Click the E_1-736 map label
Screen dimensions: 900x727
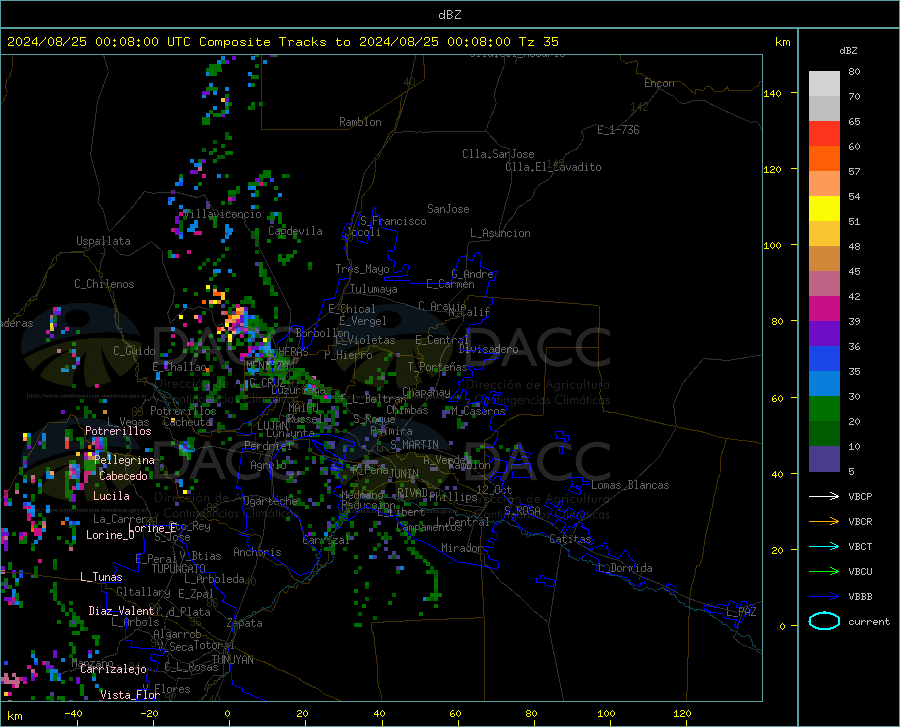pyautogui.click(x=618, y=130)
